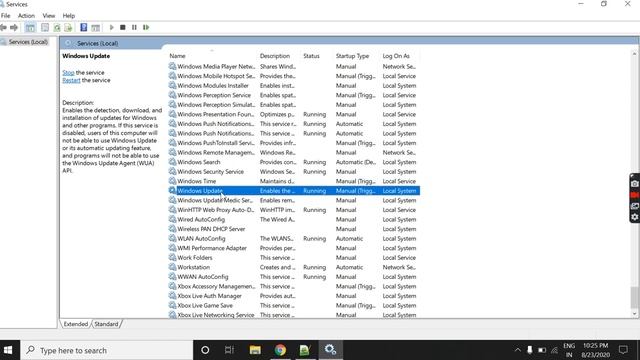Click the services list vertical scrollbar thumb
The width and height of the screenshot is (640, 360).
[x=634, y=297]
